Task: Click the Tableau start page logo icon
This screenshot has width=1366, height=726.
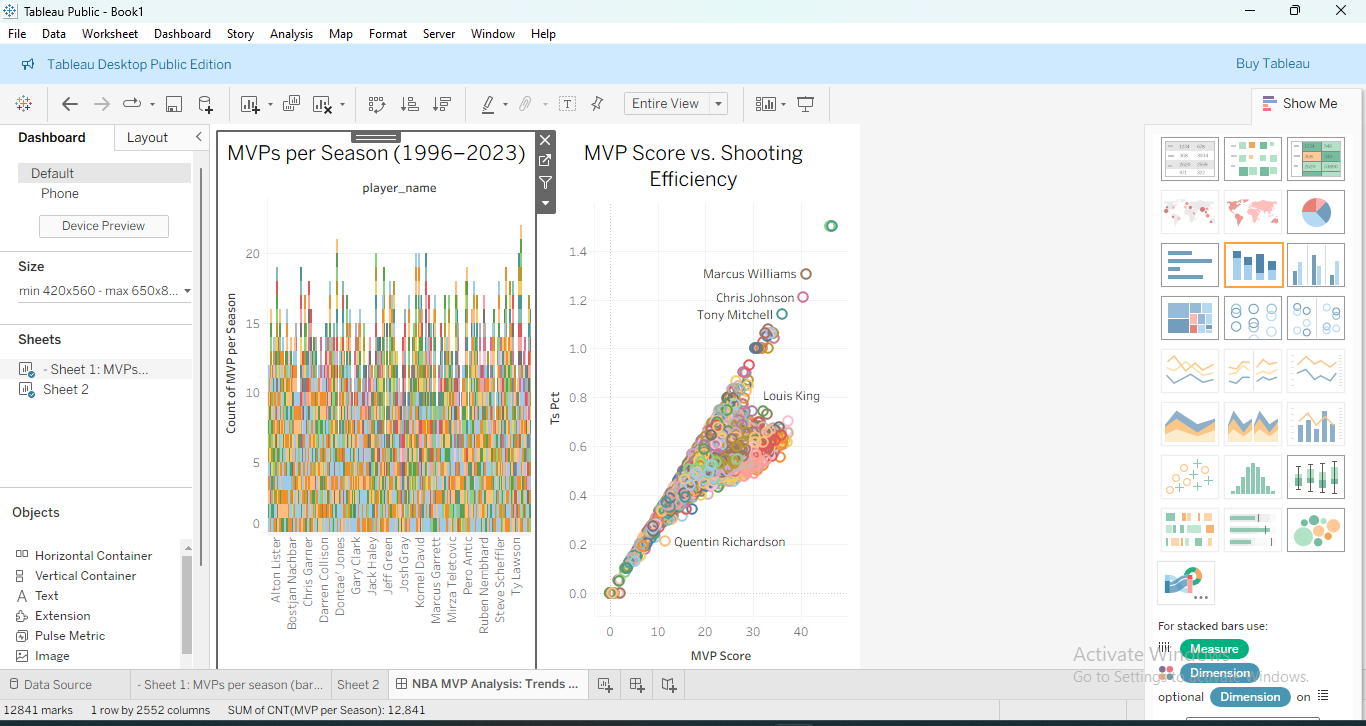Action: pos(23,104)
